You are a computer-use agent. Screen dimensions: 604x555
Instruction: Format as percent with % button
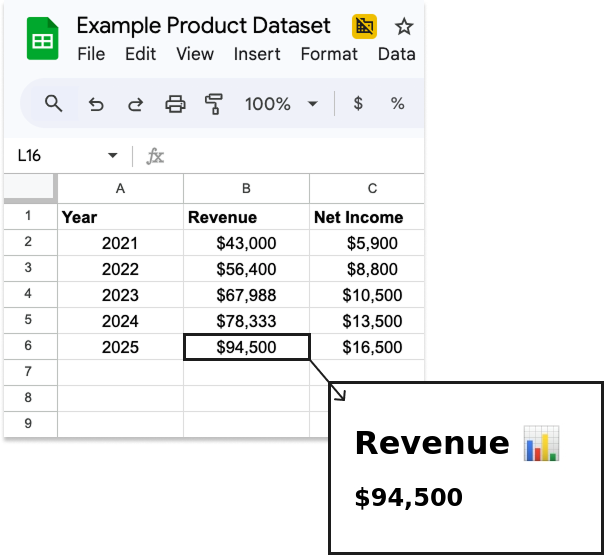[397, 103]
